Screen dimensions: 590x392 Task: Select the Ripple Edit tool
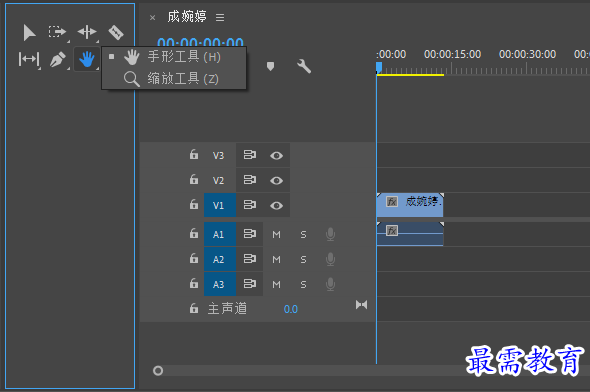[87, 32]
